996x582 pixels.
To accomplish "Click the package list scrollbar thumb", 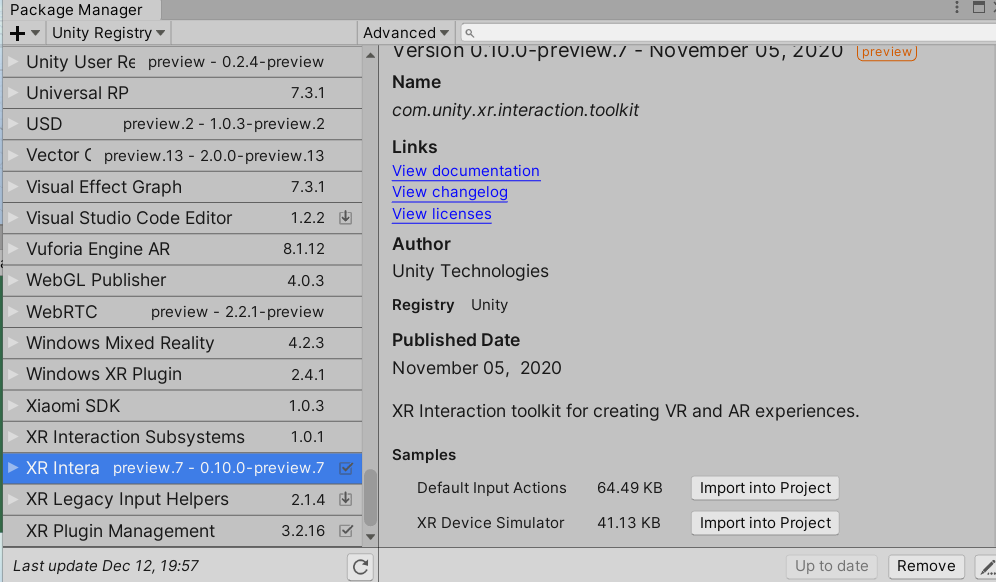I will point(370,498).
